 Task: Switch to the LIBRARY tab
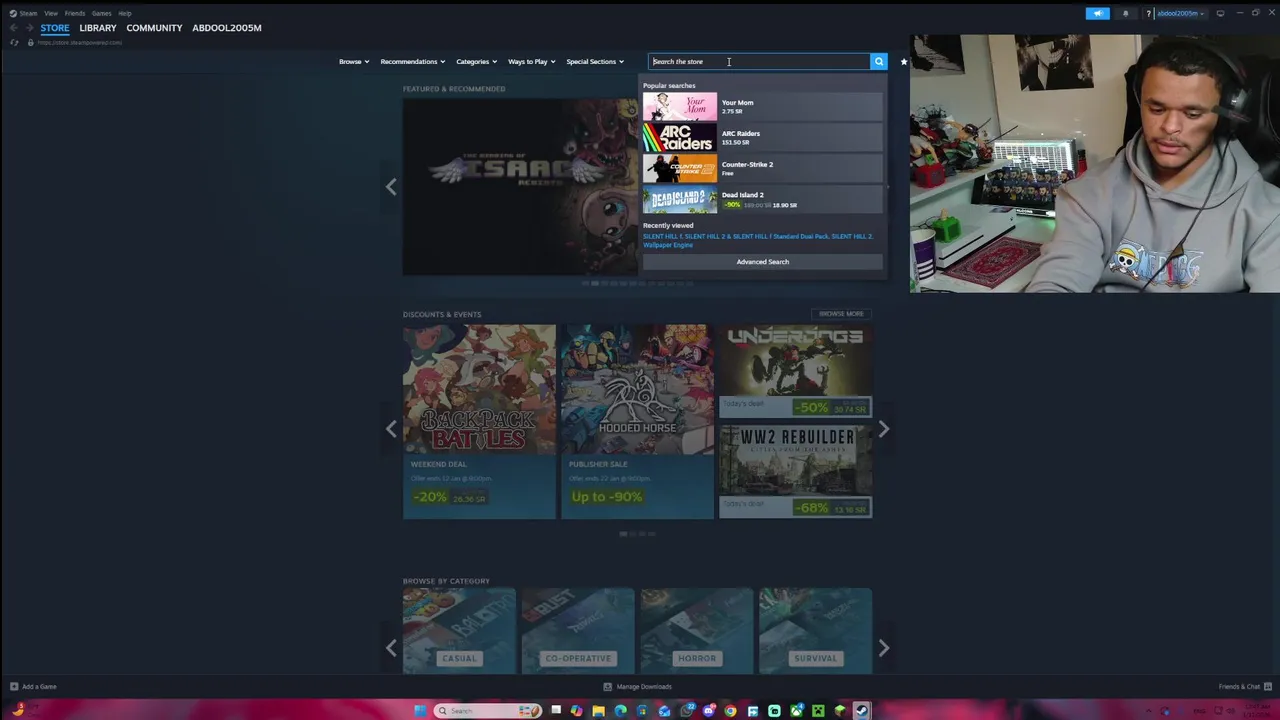pos(98,28)
